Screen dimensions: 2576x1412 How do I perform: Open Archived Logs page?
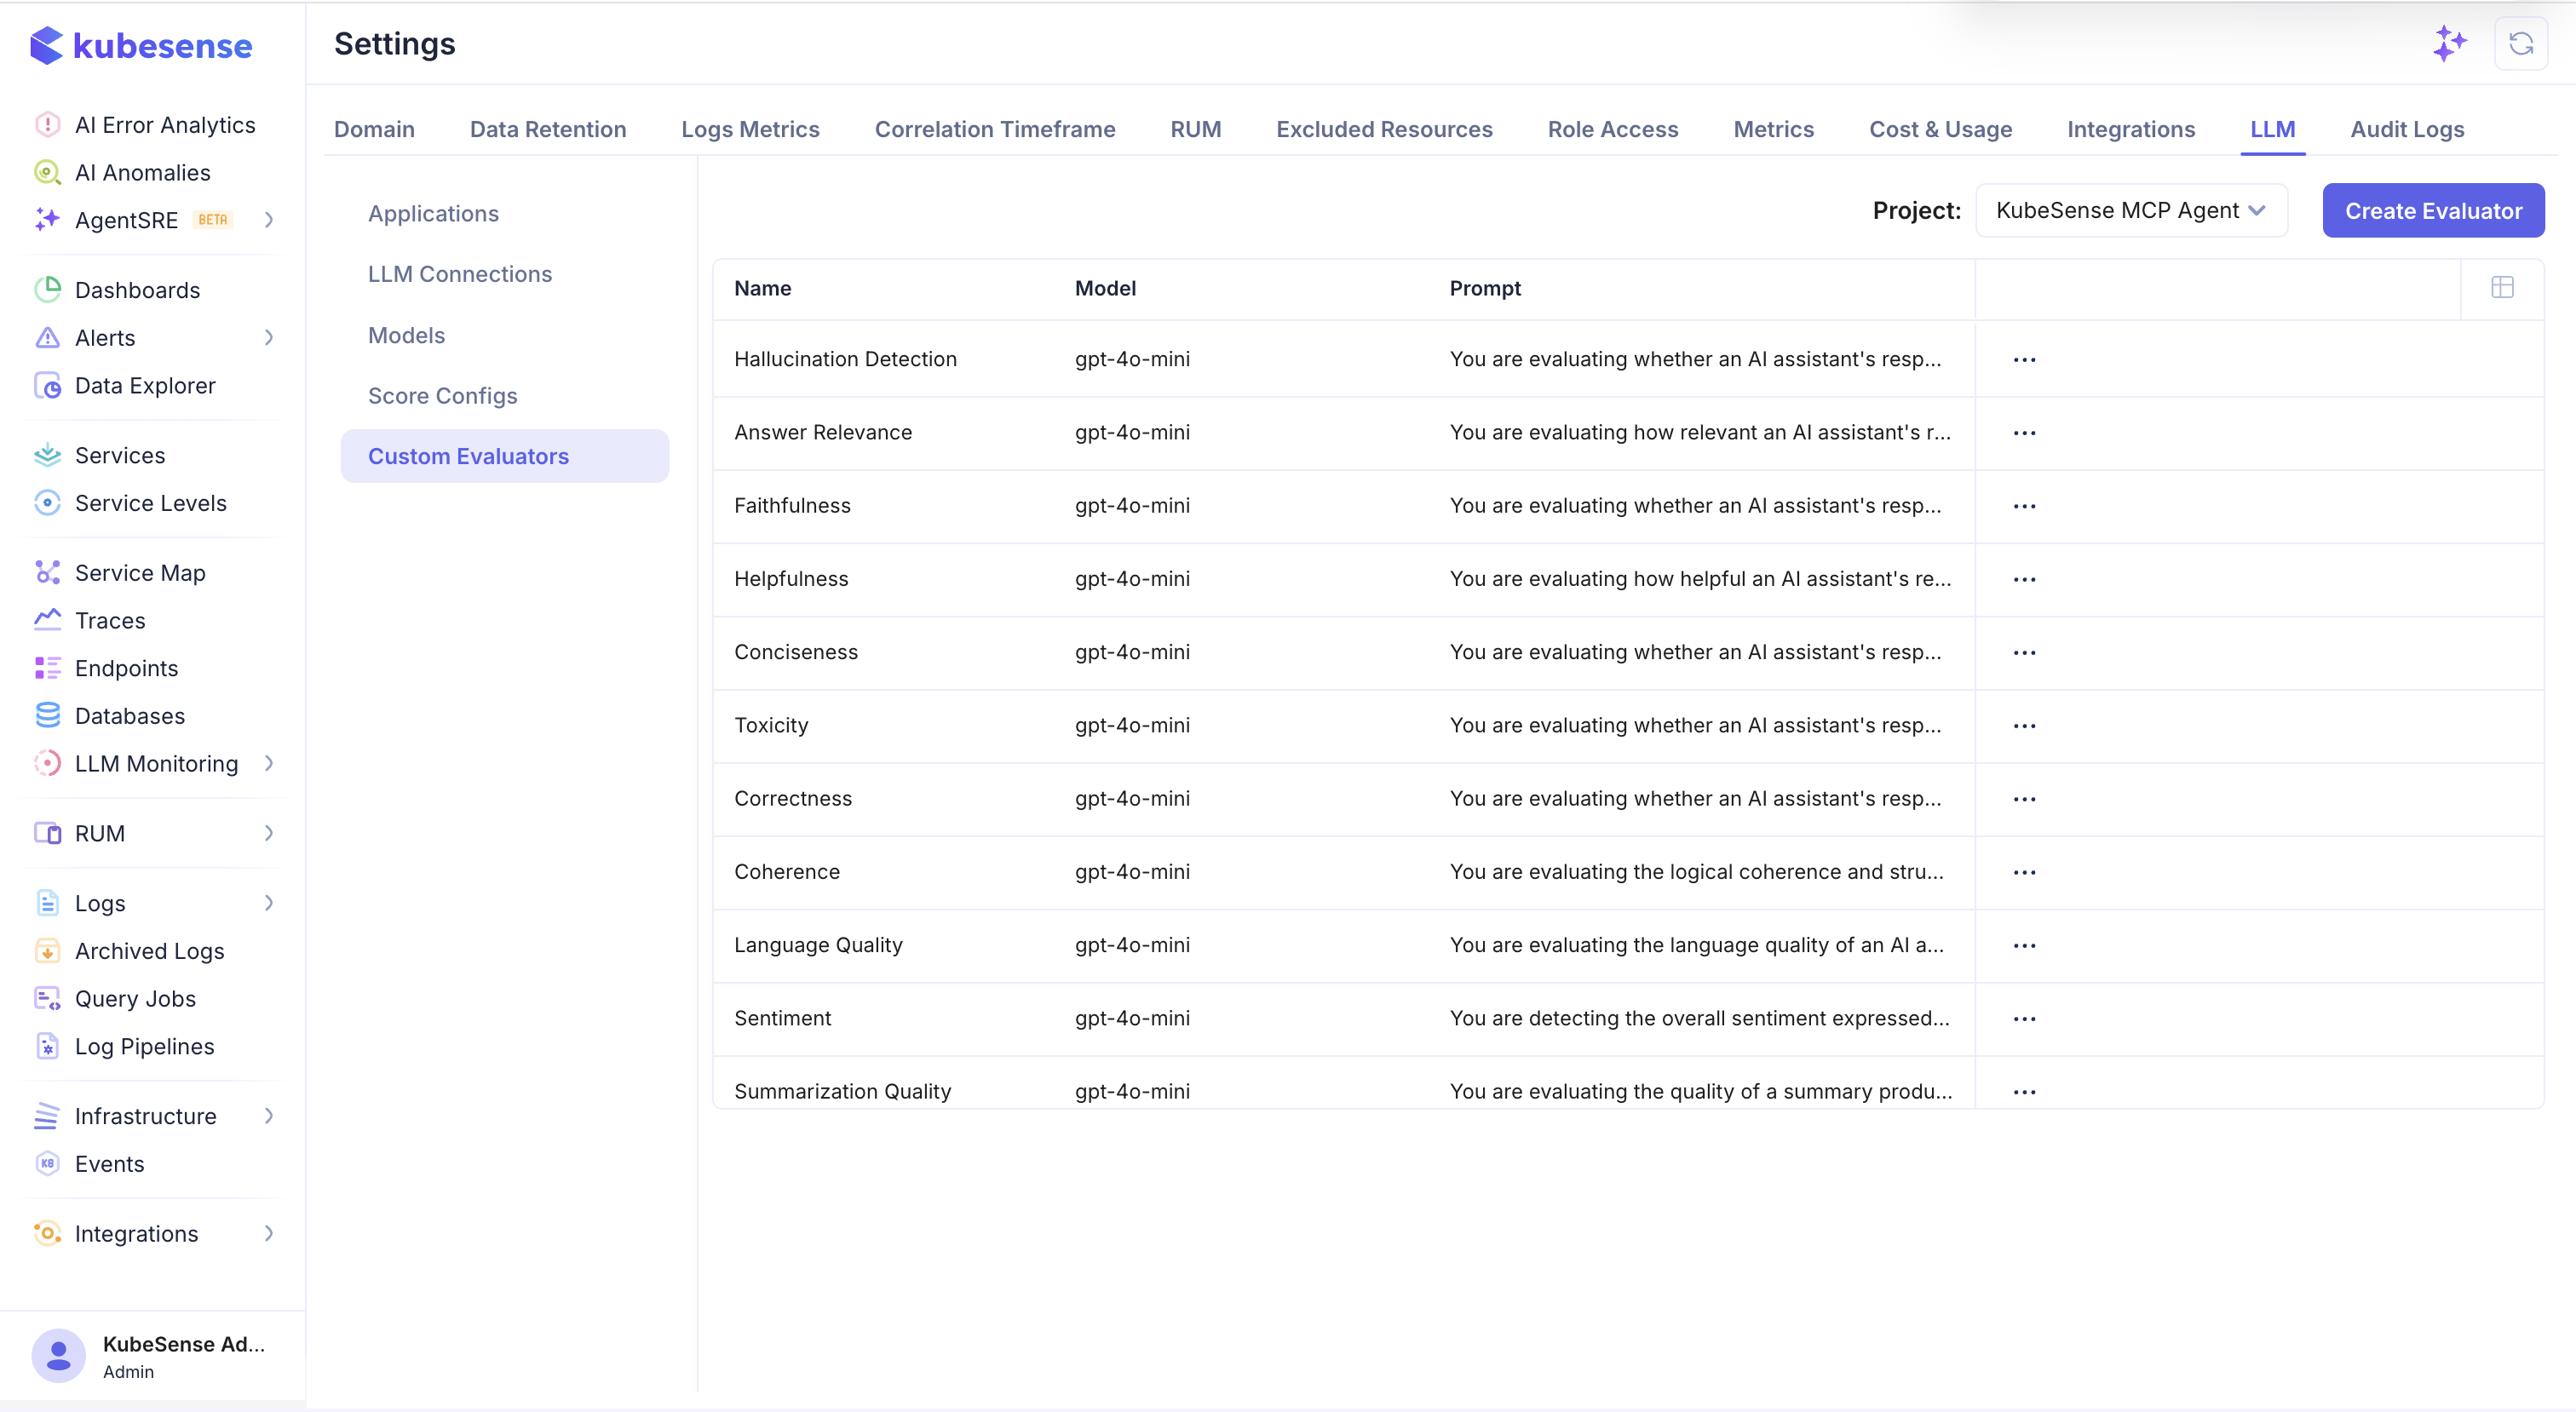[150, 951]
